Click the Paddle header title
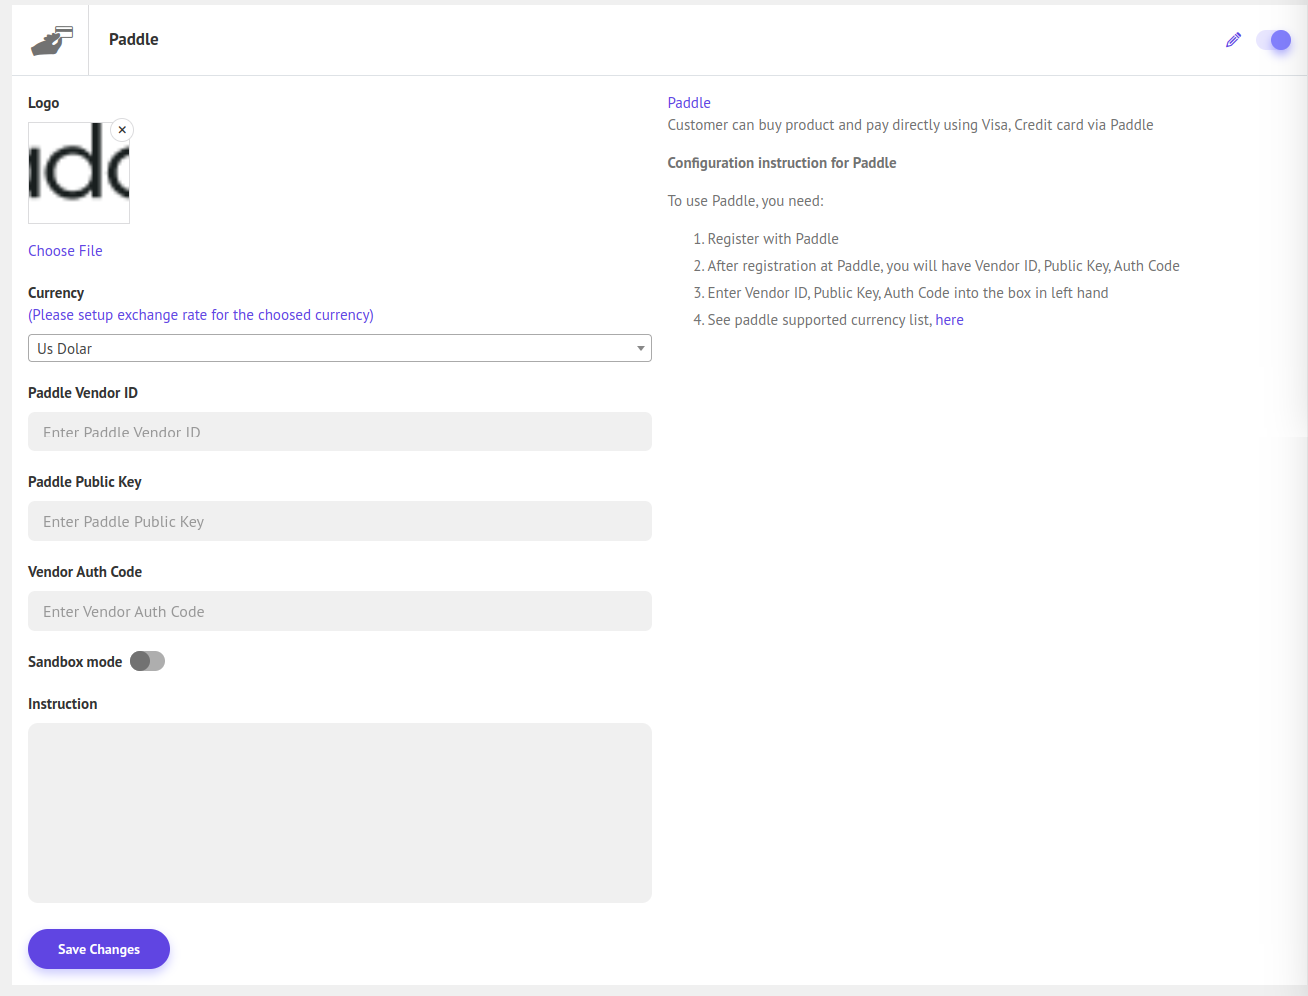Viewport: 1308px width, 996px height. 134,40
